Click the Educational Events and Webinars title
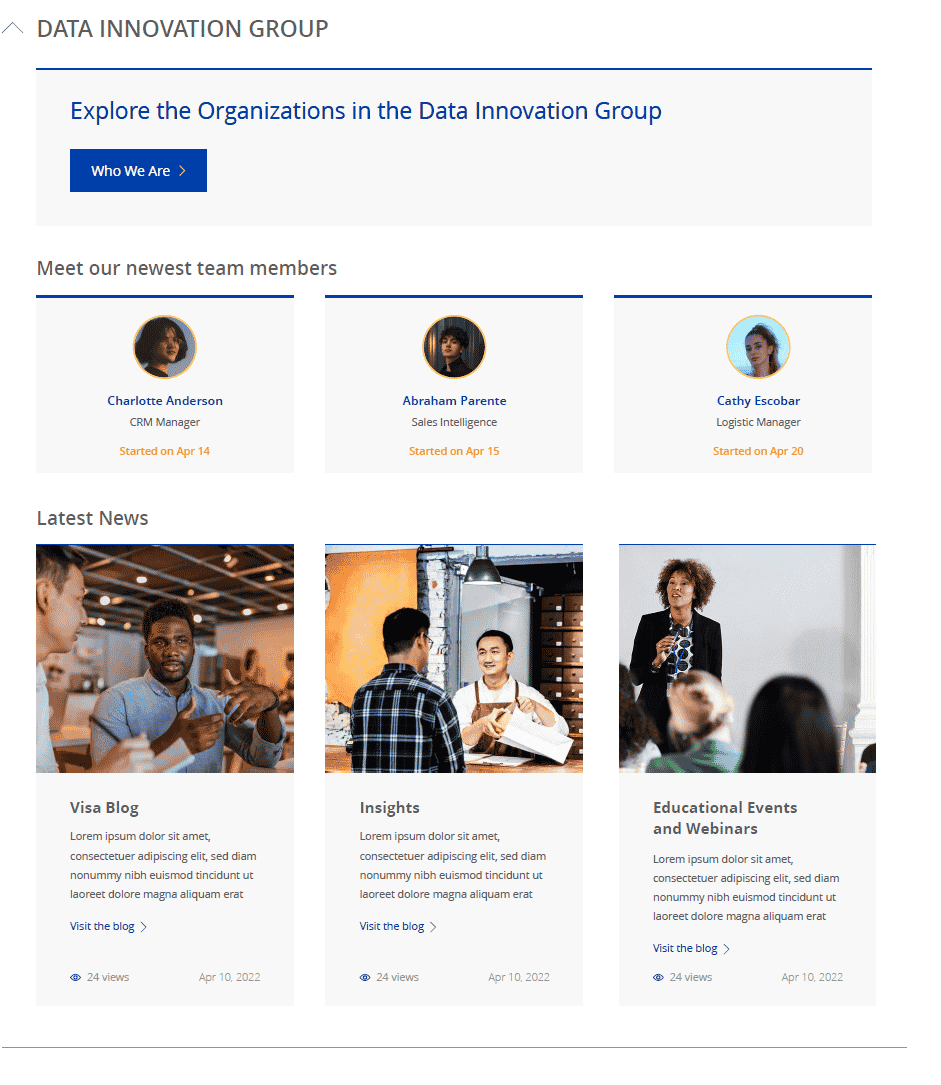 (x=725, y=818)
